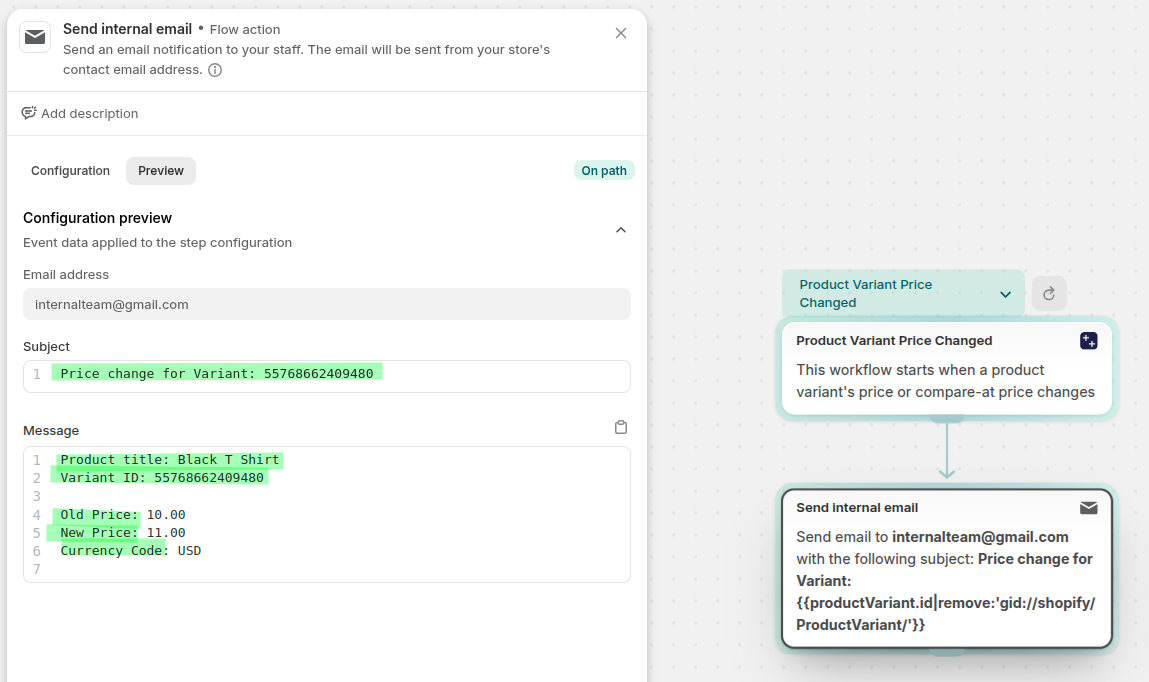This screenshot has height=682, width=1149.
Task: Click the On path status badge
Action: tap(604, 171)
